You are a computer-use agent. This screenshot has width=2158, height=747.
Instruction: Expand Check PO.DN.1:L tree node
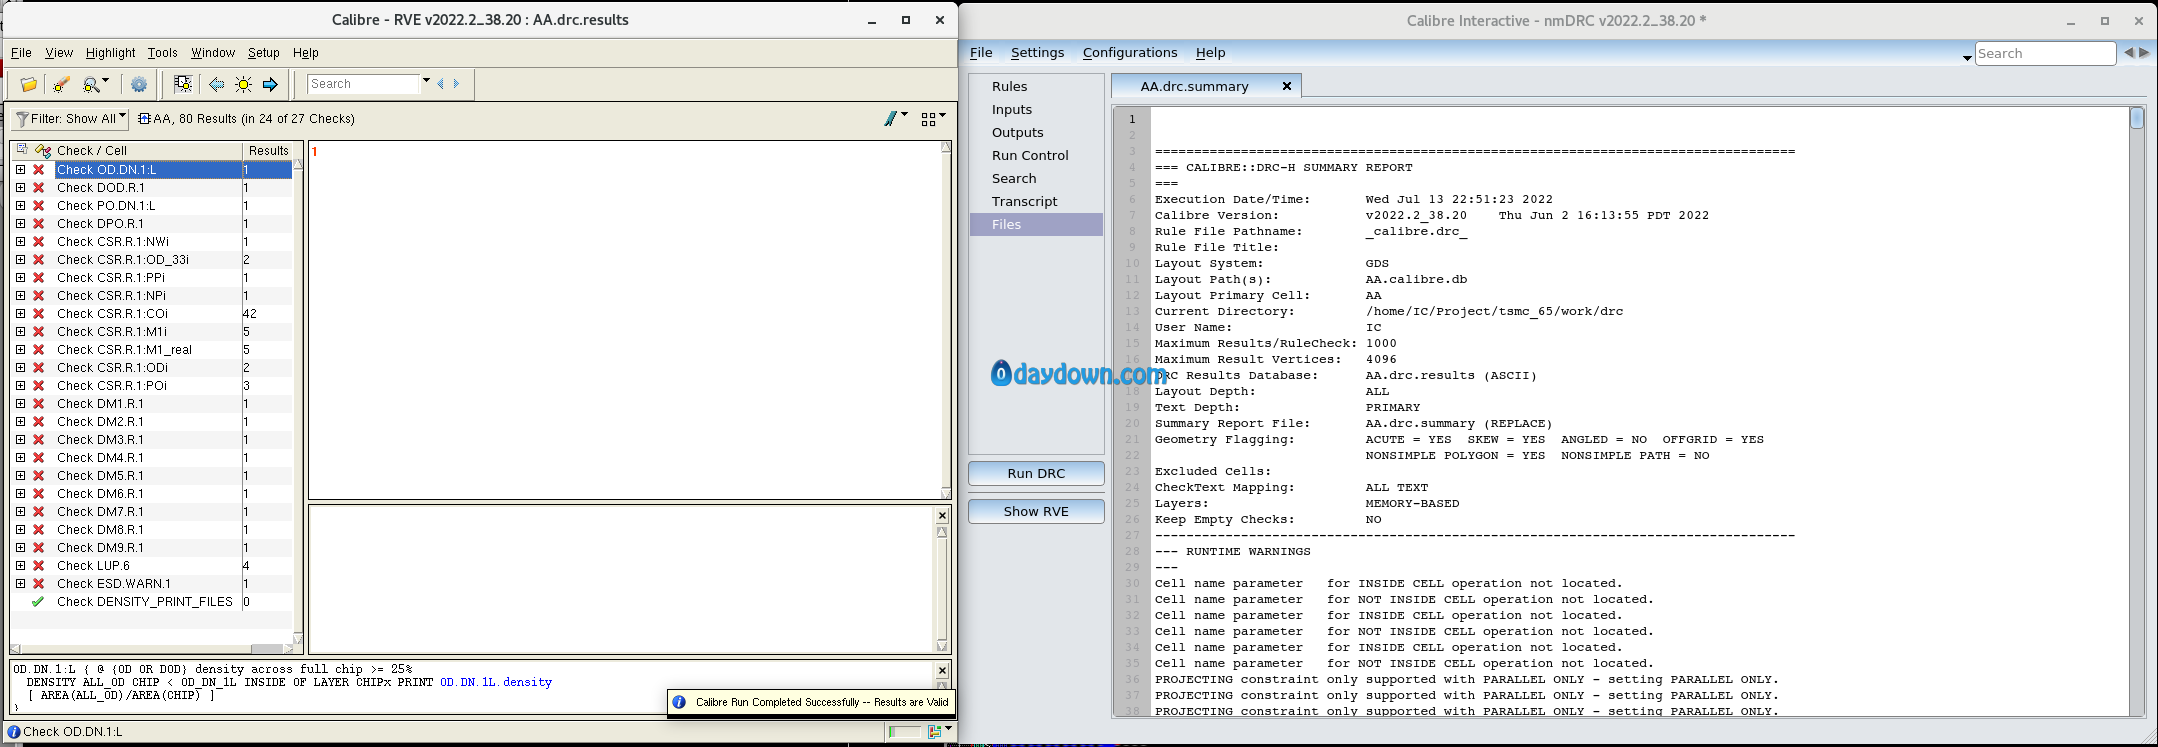(20, 206)
